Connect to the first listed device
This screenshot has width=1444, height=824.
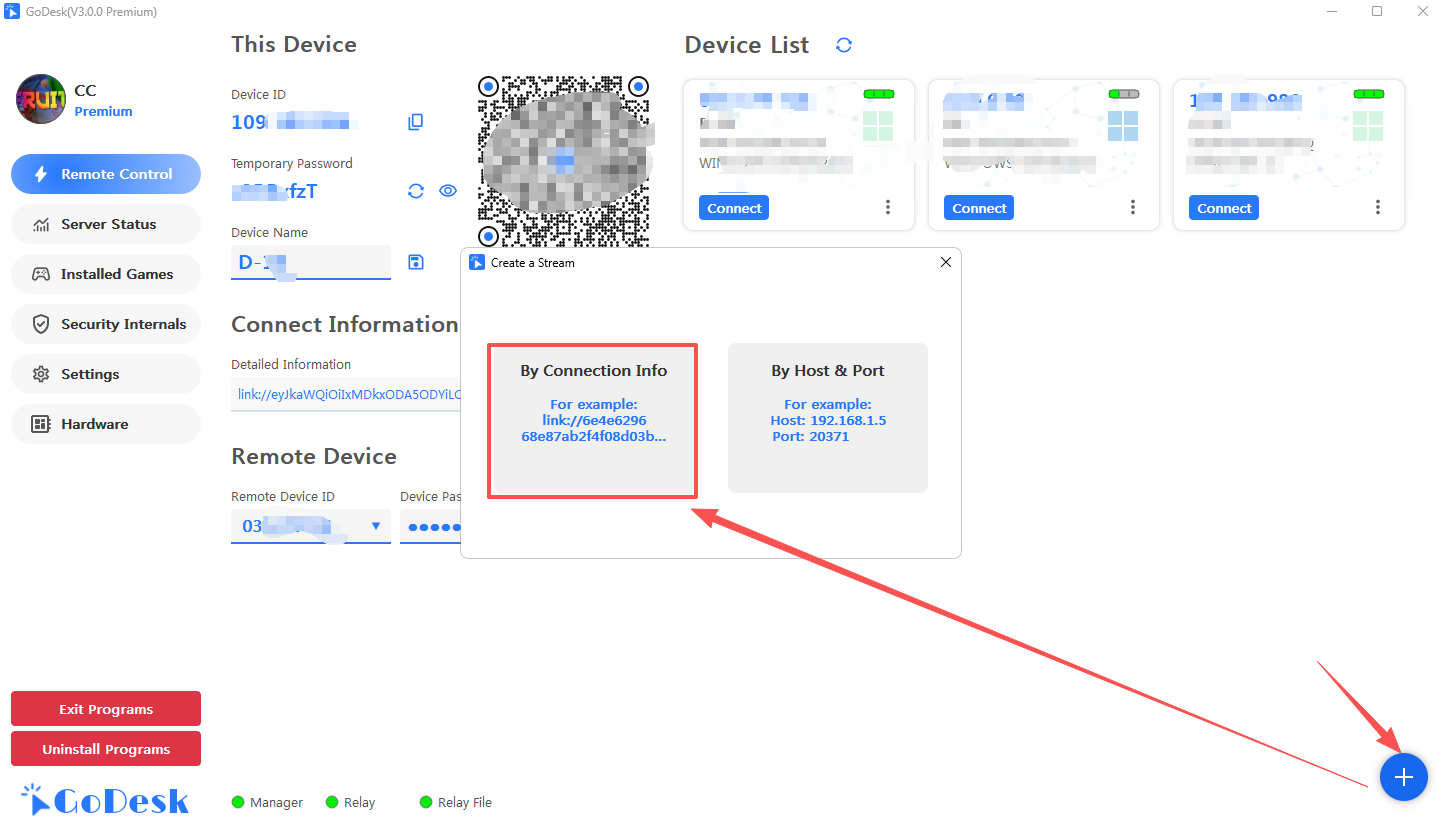734,208
